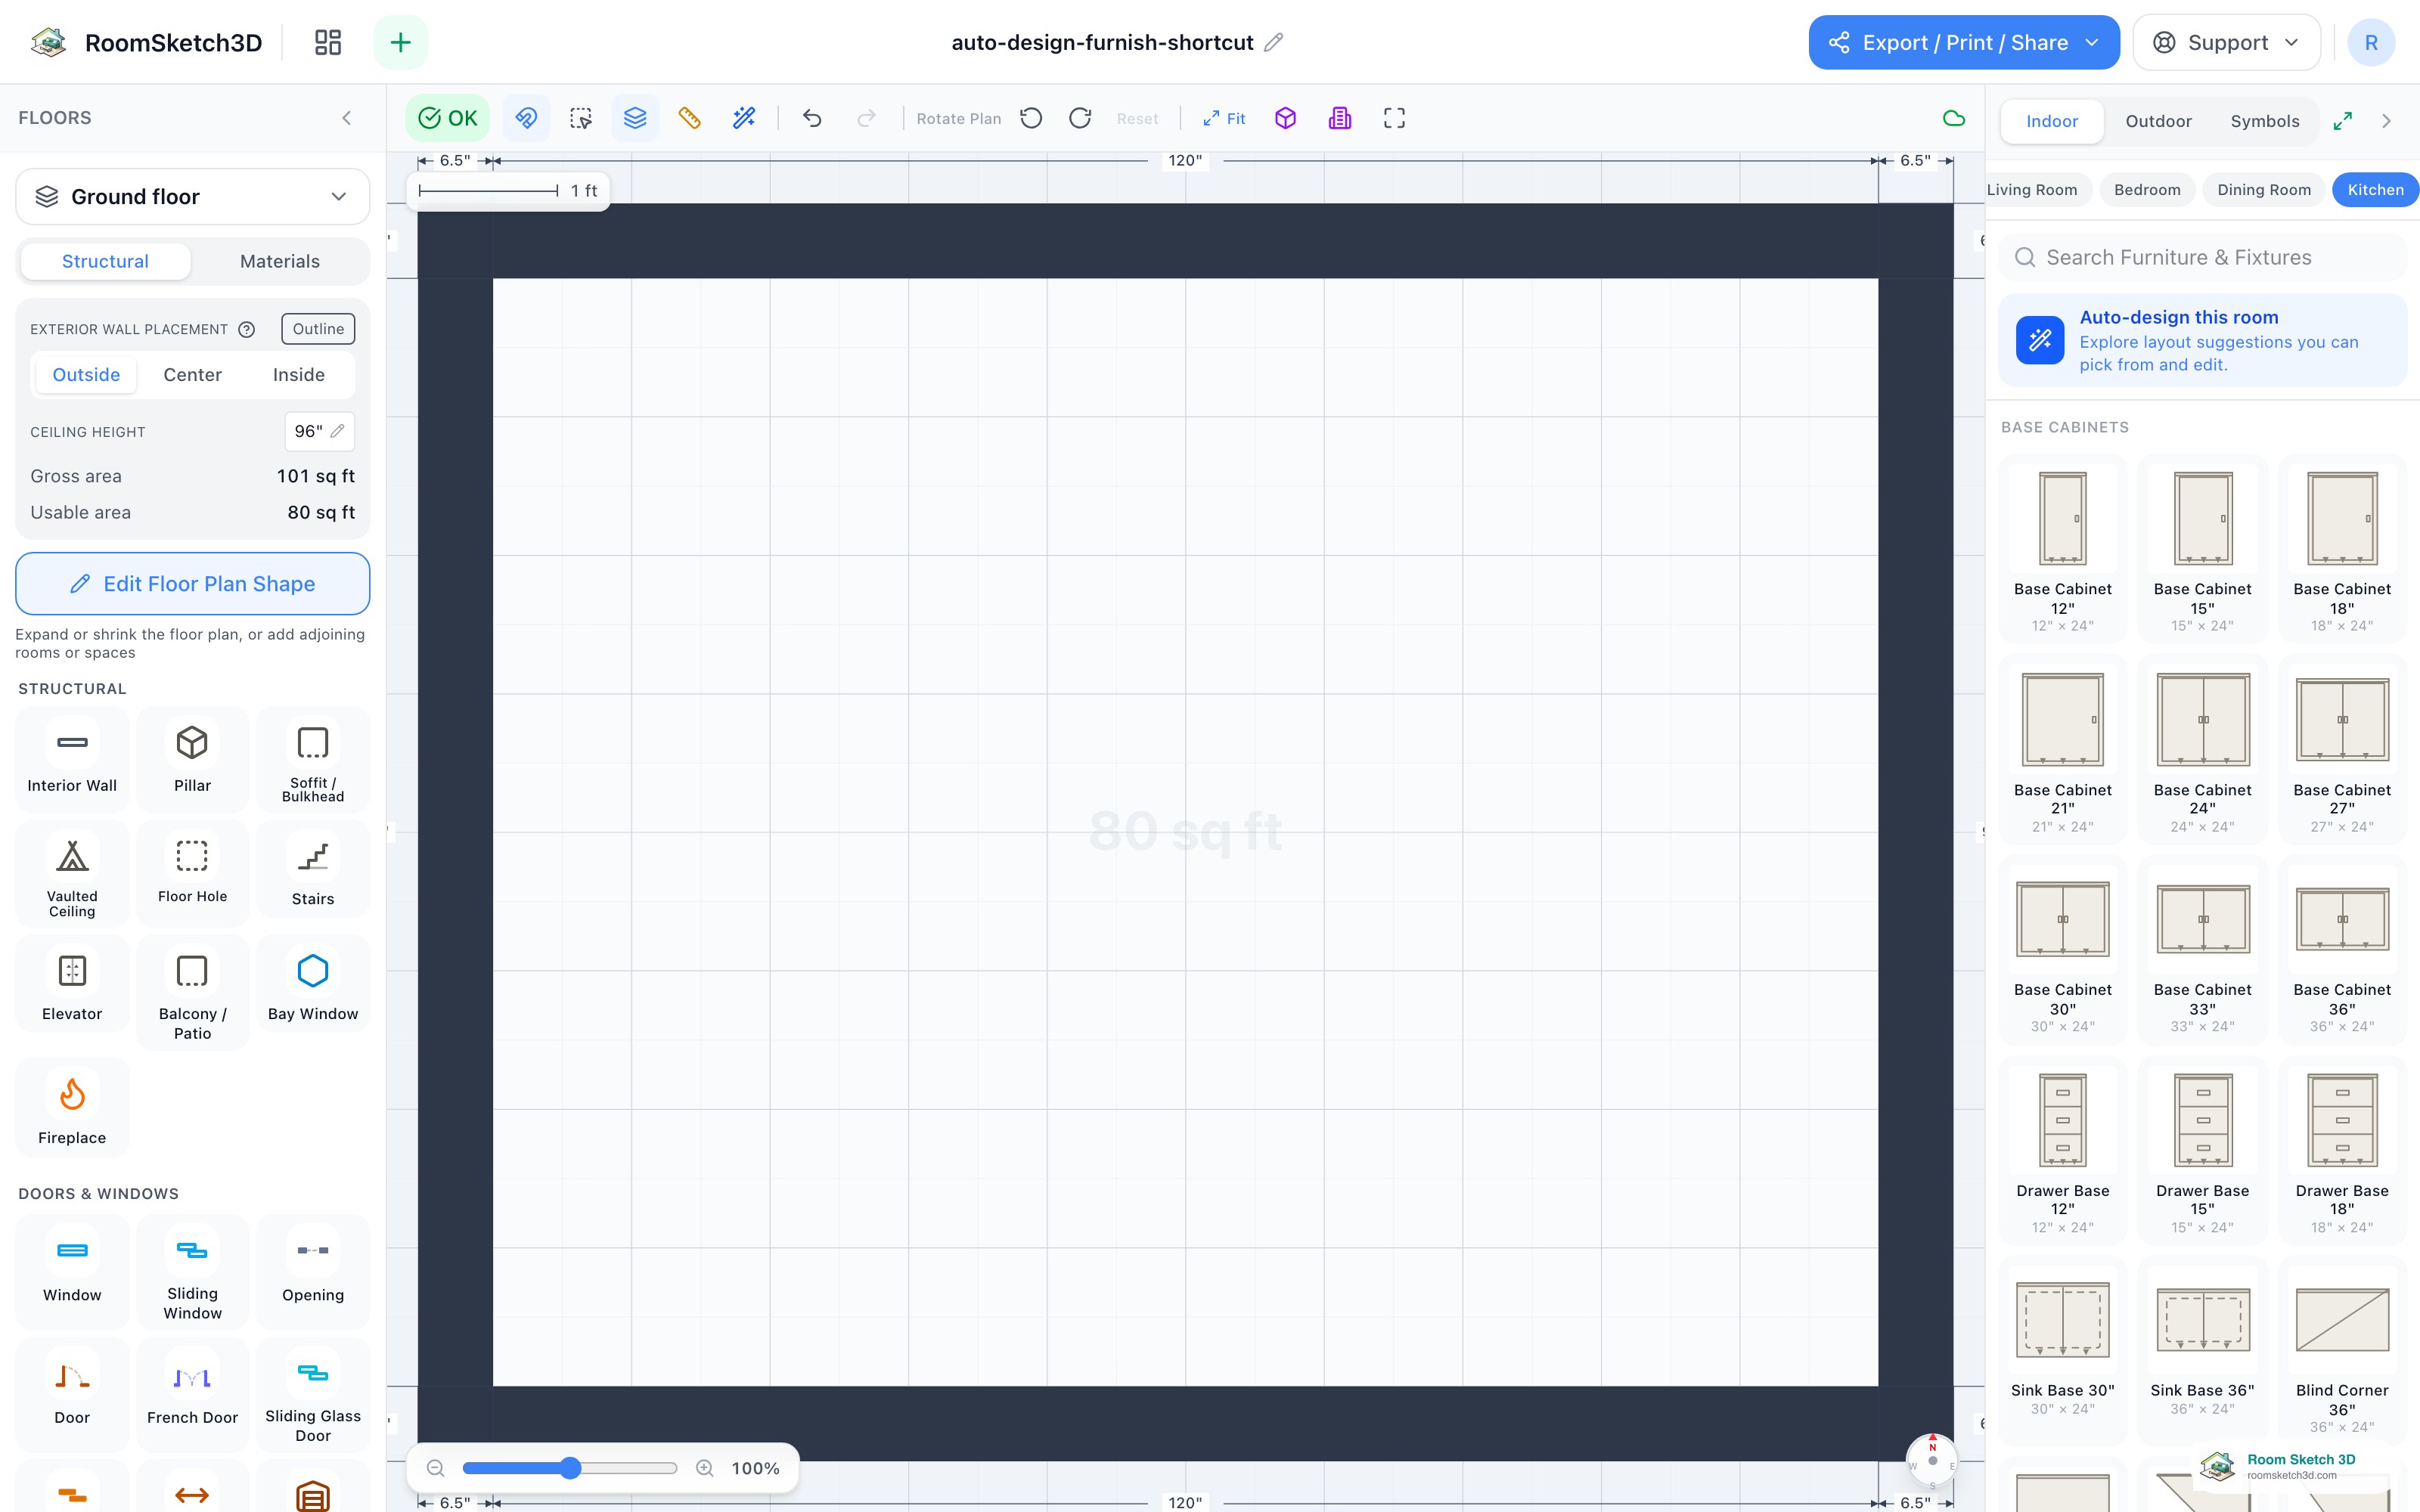Open the 3D cube view

click(x=1286, y=118)
